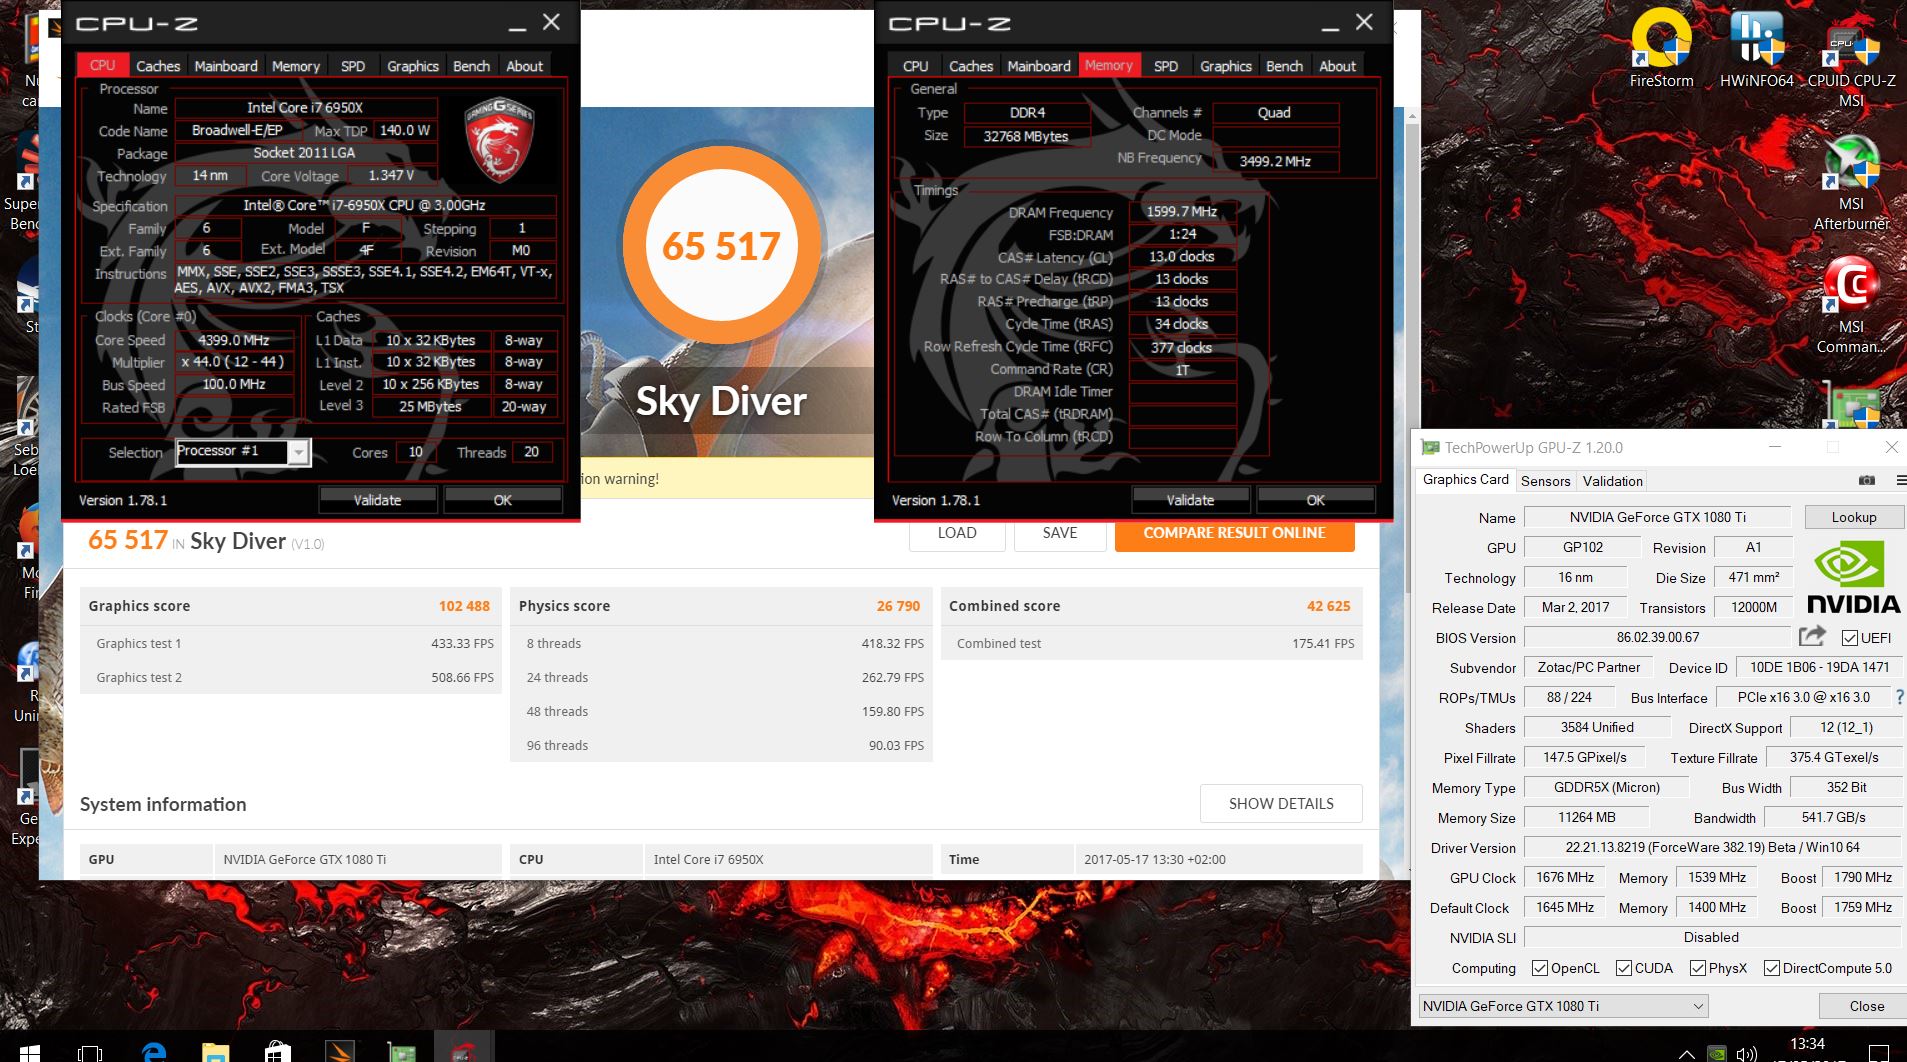1907x1062 pixels.
Task: Switch to the Validation tab in GPU-Z
Action: [1612, 481]
